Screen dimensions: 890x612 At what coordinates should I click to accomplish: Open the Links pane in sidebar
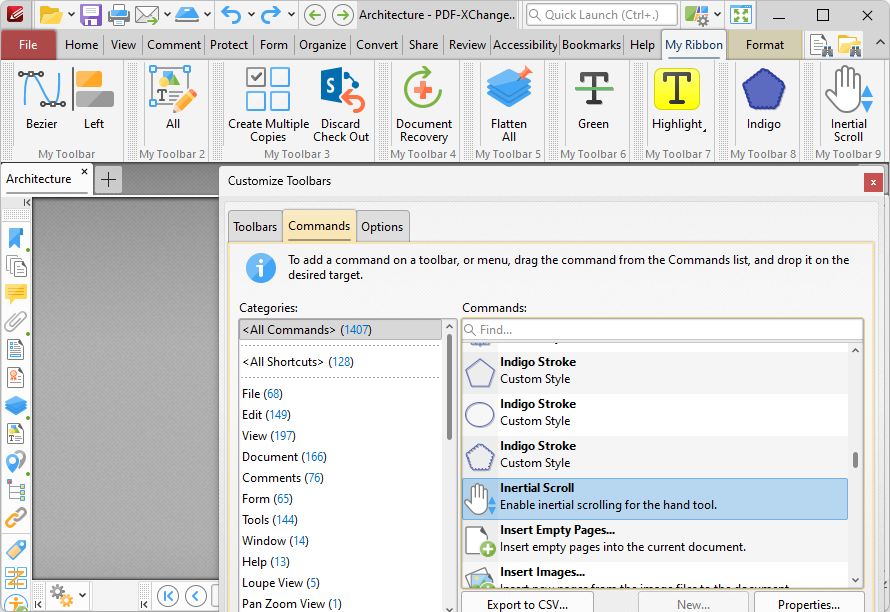tap(16, 517)
